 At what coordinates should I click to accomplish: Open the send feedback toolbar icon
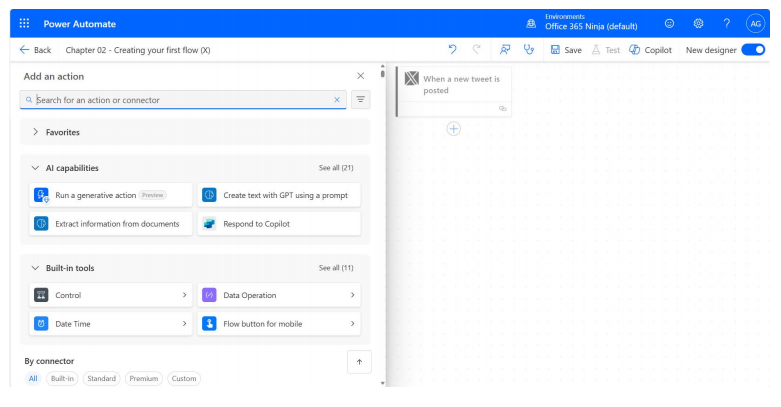[505, 49]
